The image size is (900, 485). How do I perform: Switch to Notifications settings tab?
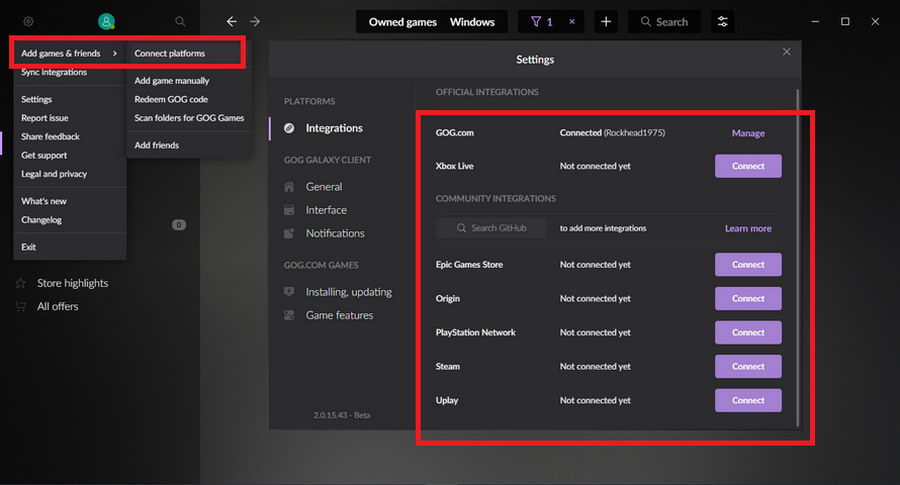point(335,233)
